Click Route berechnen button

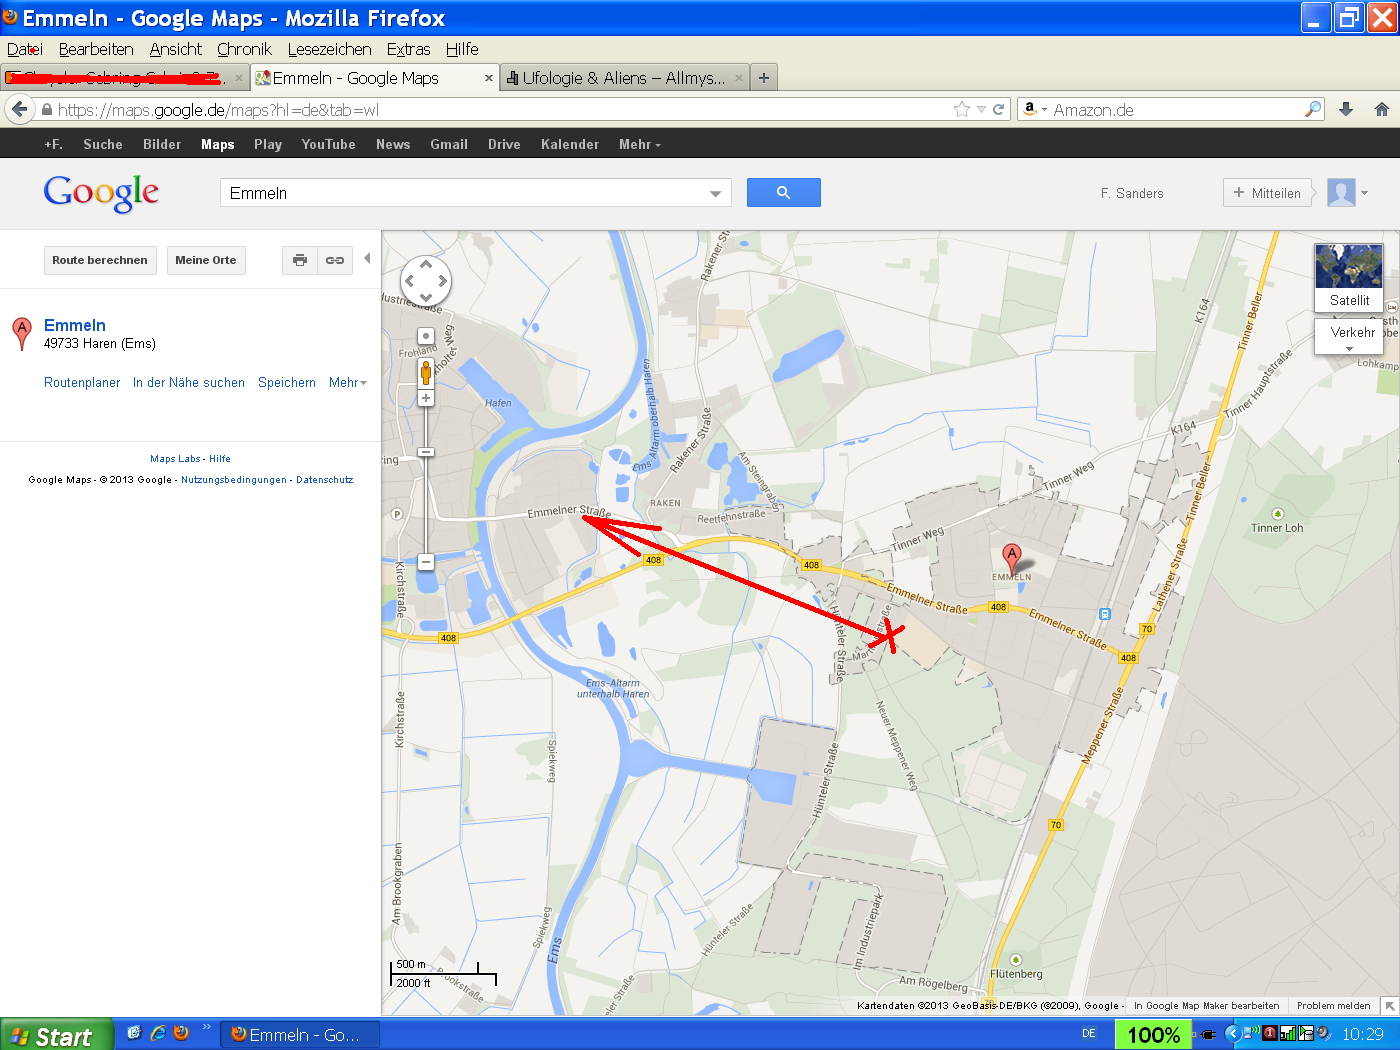tap(100, 260)
